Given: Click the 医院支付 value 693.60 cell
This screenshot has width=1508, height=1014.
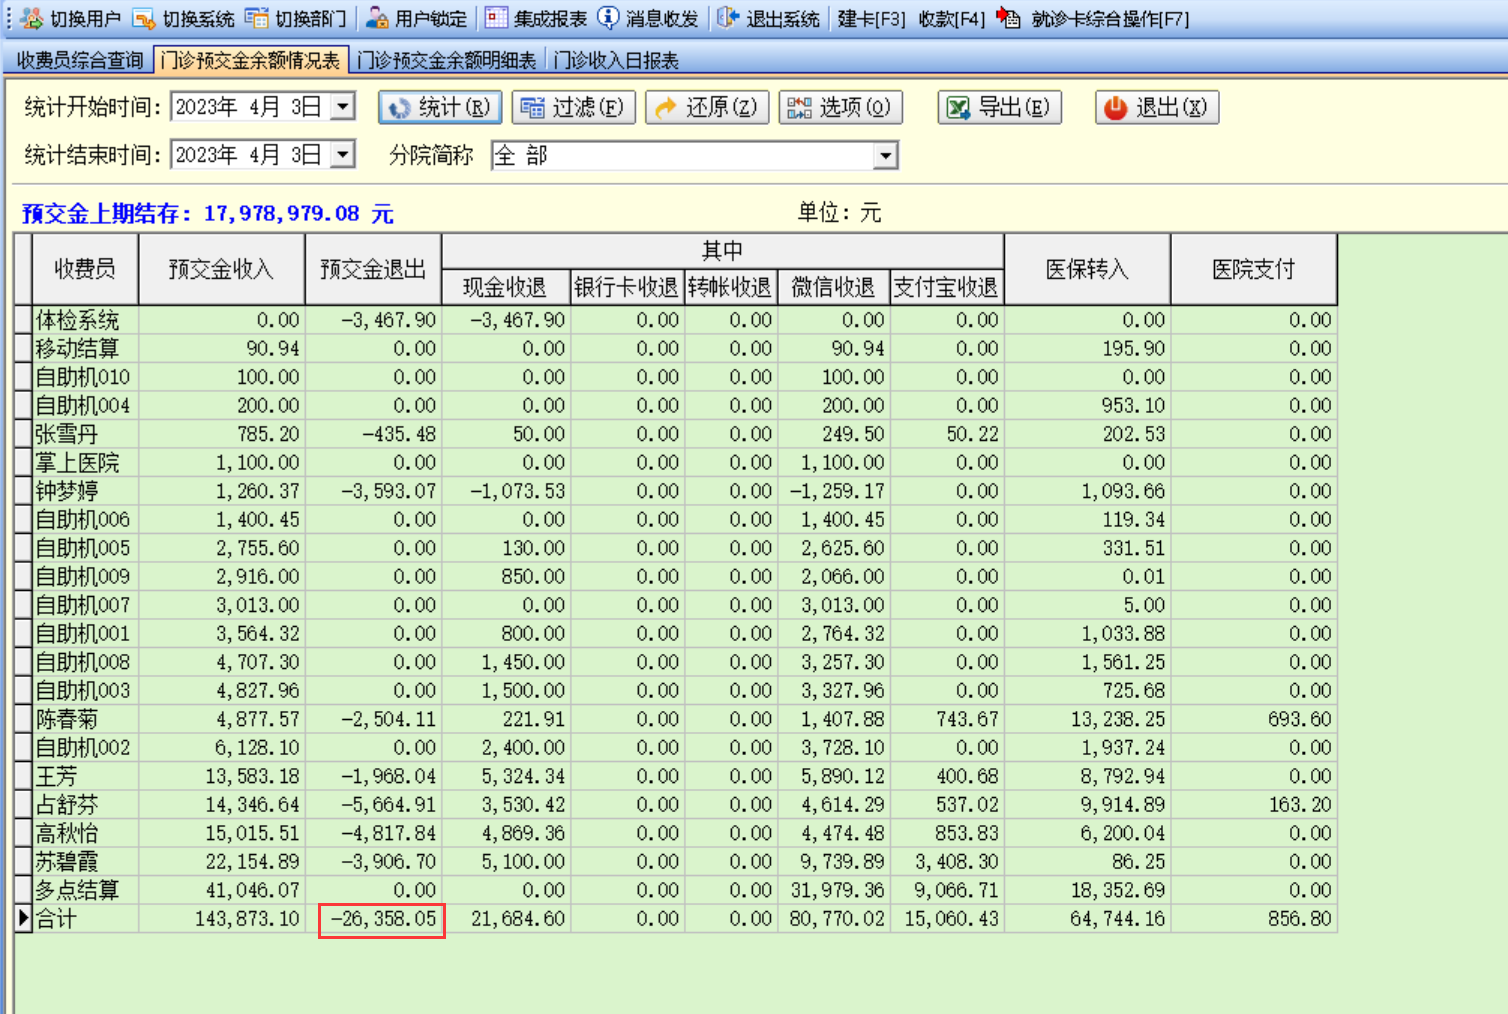Looking at the screenshot, I should (x=1254, y=719).
